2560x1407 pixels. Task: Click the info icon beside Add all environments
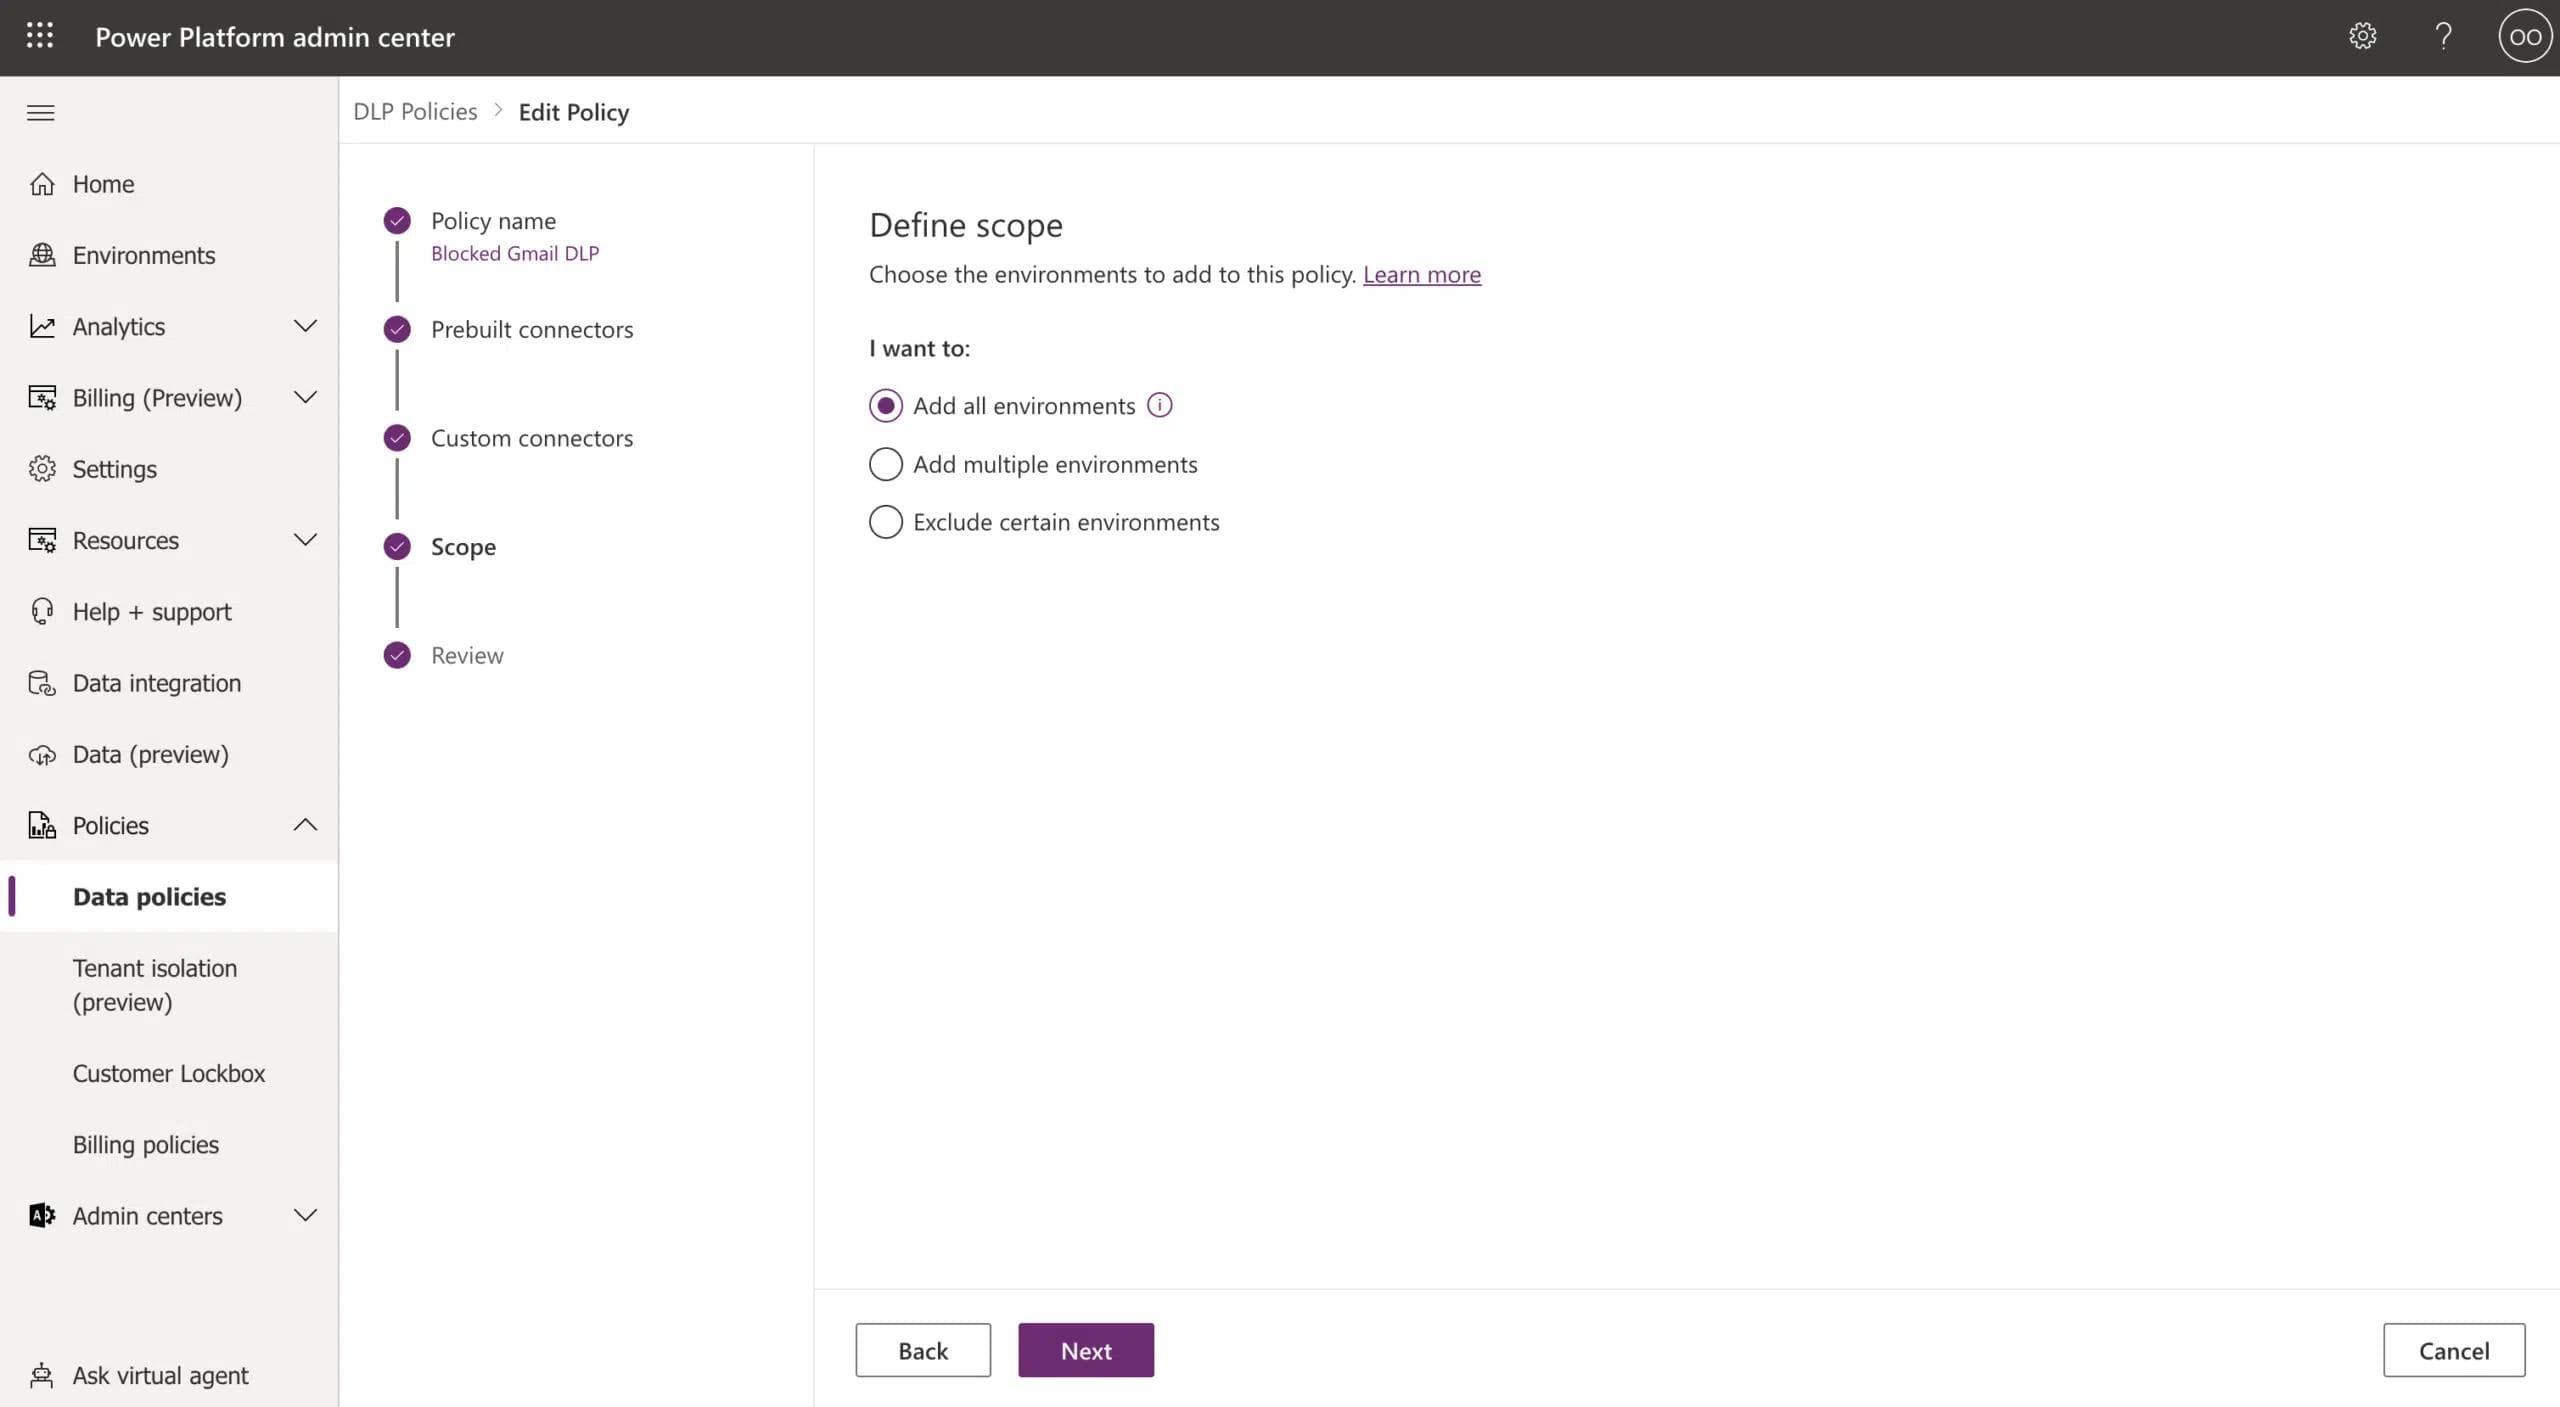click(1159, 405)
